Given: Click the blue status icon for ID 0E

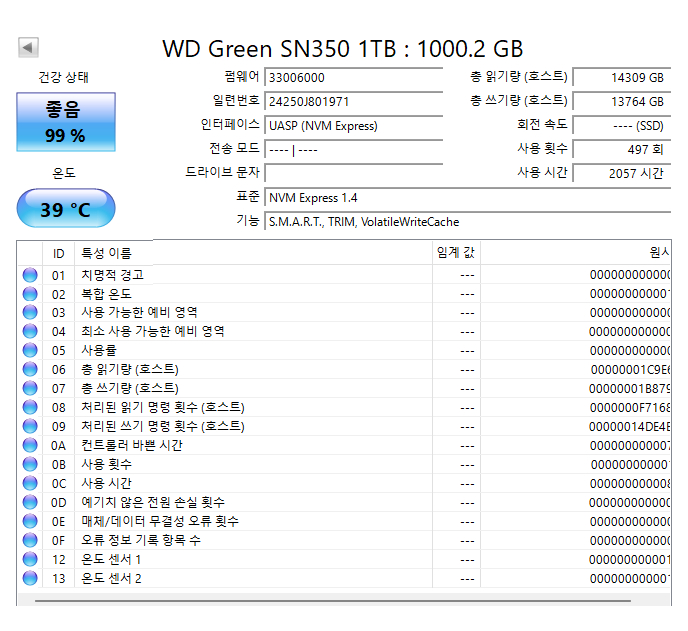Looking at the screenshot, I should pos(30,521).
